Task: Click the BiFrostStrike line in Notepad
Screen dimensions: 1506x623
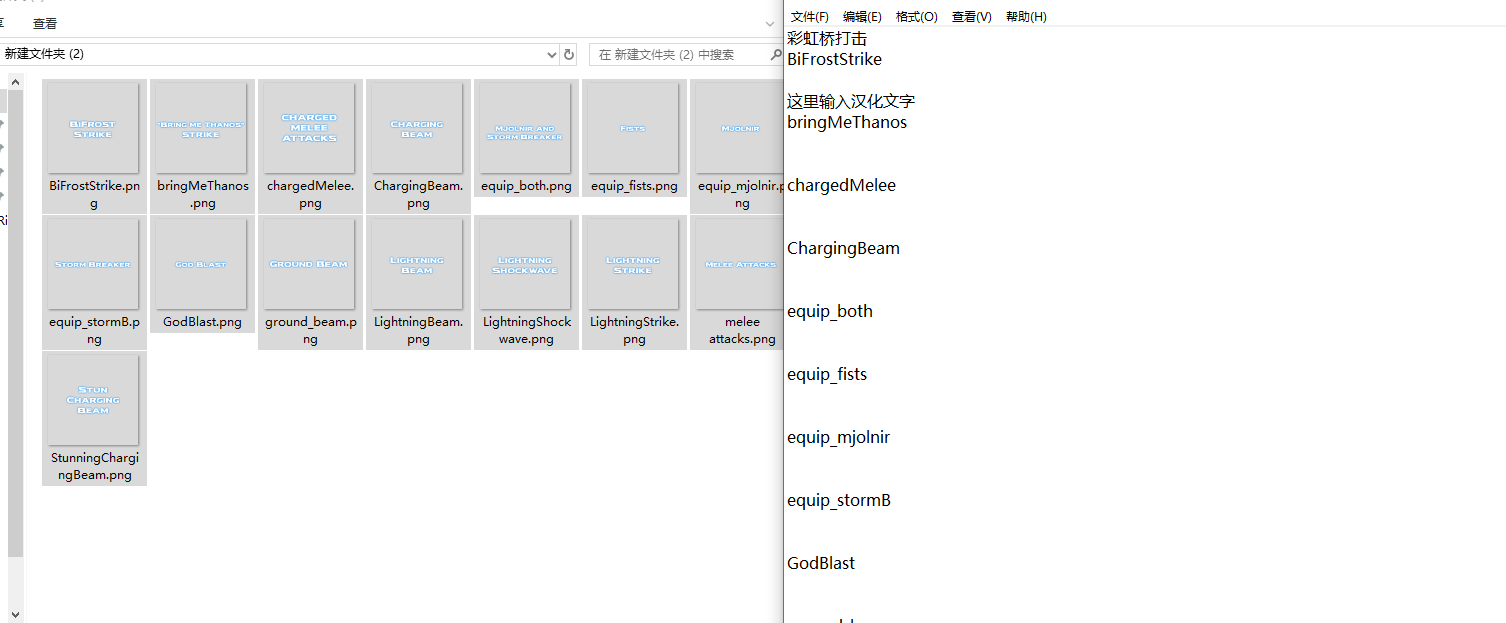Action: (x=835, y=59)
